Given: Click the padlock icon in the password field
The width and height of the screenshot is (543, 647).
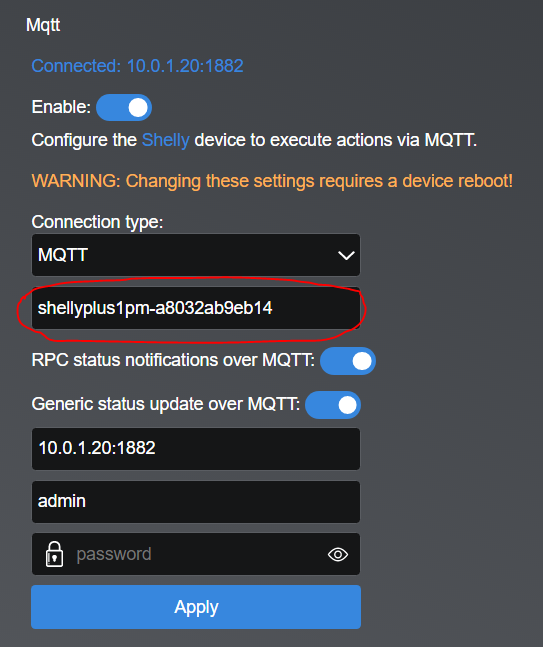Looking at the screenshot, I should point(54,554).
